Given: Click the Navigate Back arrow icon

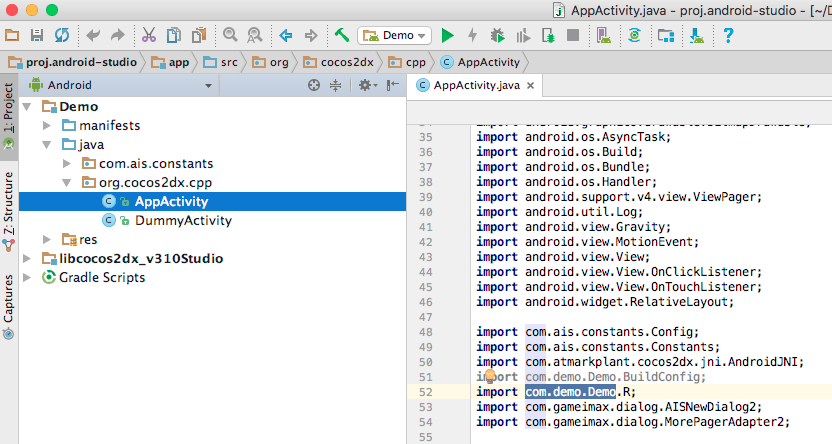Looking at the screenshot, I should coord(286,35).
